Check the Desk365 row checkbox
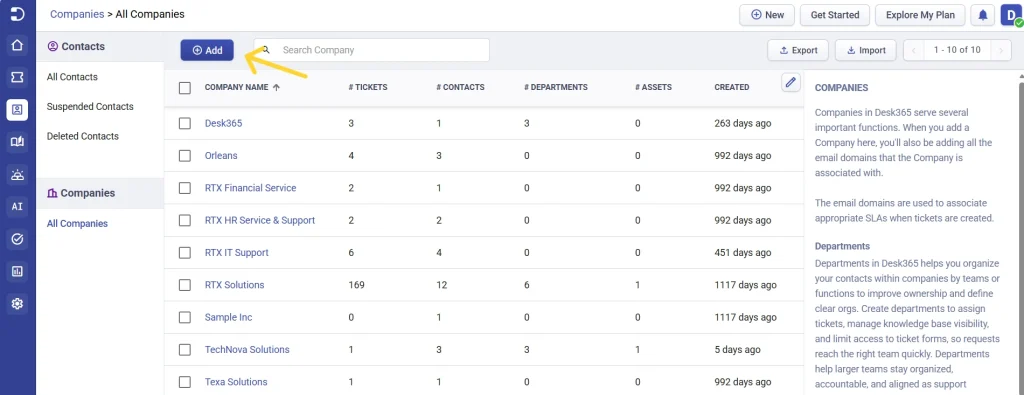 pyautogui.click(x=185, y=123)
